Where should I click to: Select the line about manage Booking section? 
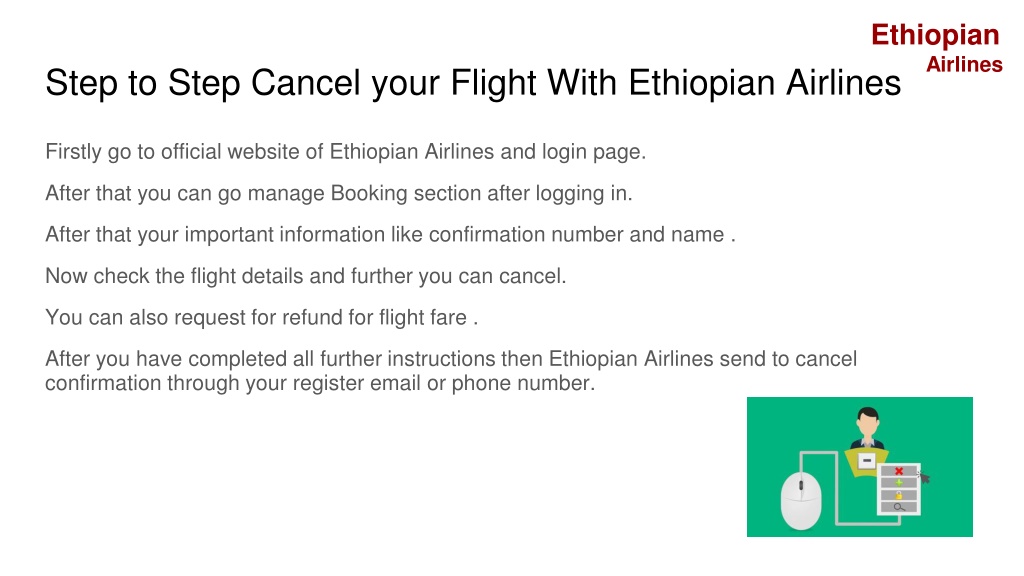[x=338, y=194]
